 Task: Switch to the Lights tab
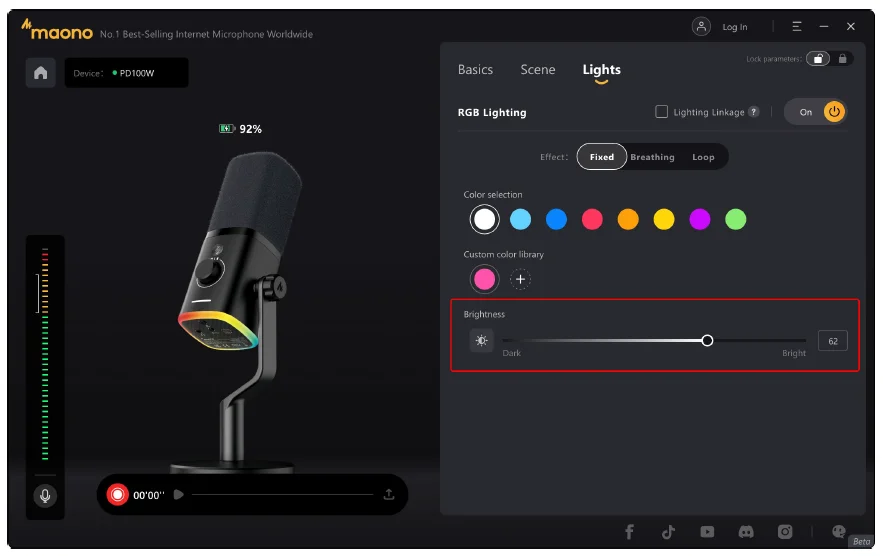click(x=601, y=69)
